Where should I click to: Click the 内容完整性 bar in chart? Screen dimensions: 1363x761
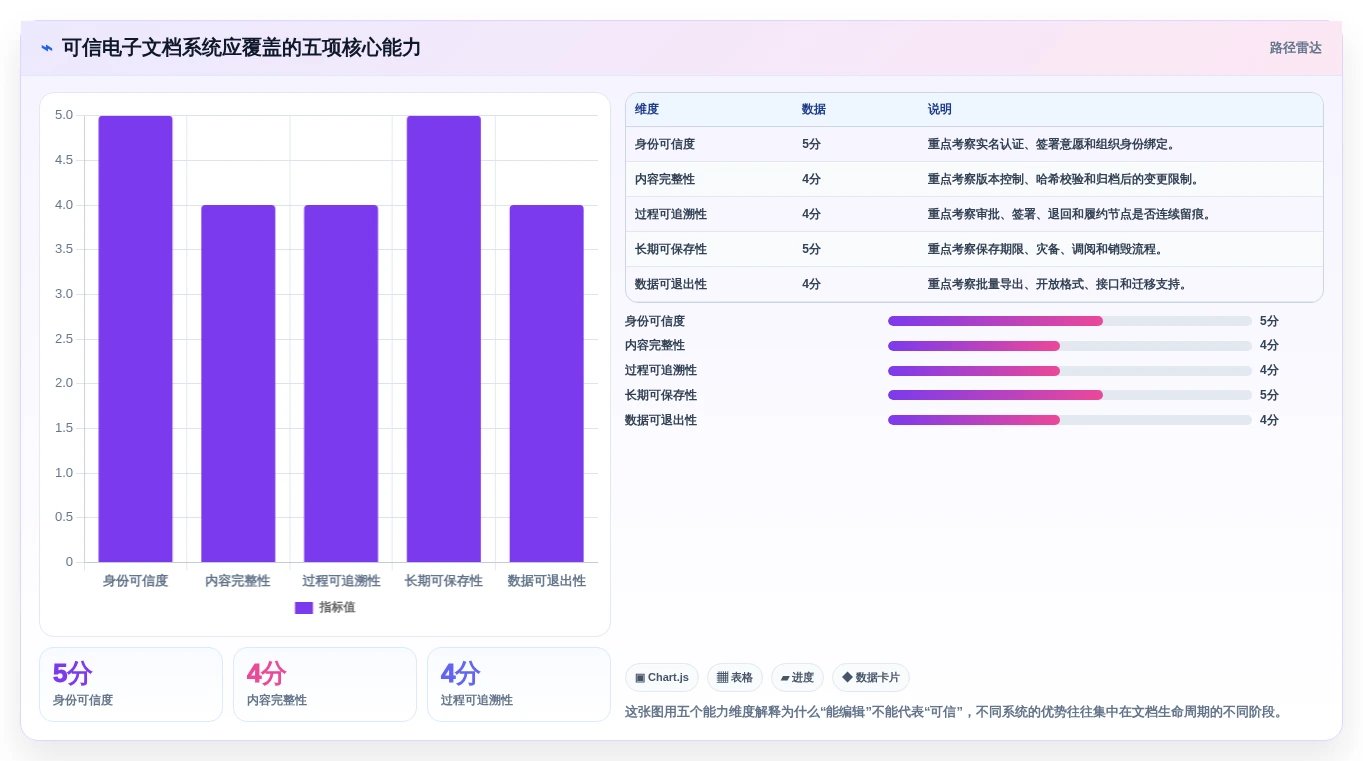(238, 384)
